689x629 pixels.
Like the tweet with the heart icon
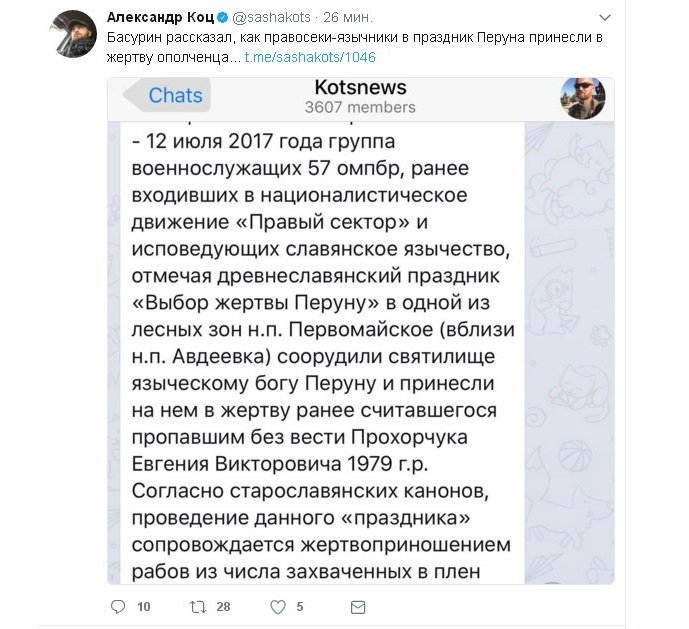(278, 607)
